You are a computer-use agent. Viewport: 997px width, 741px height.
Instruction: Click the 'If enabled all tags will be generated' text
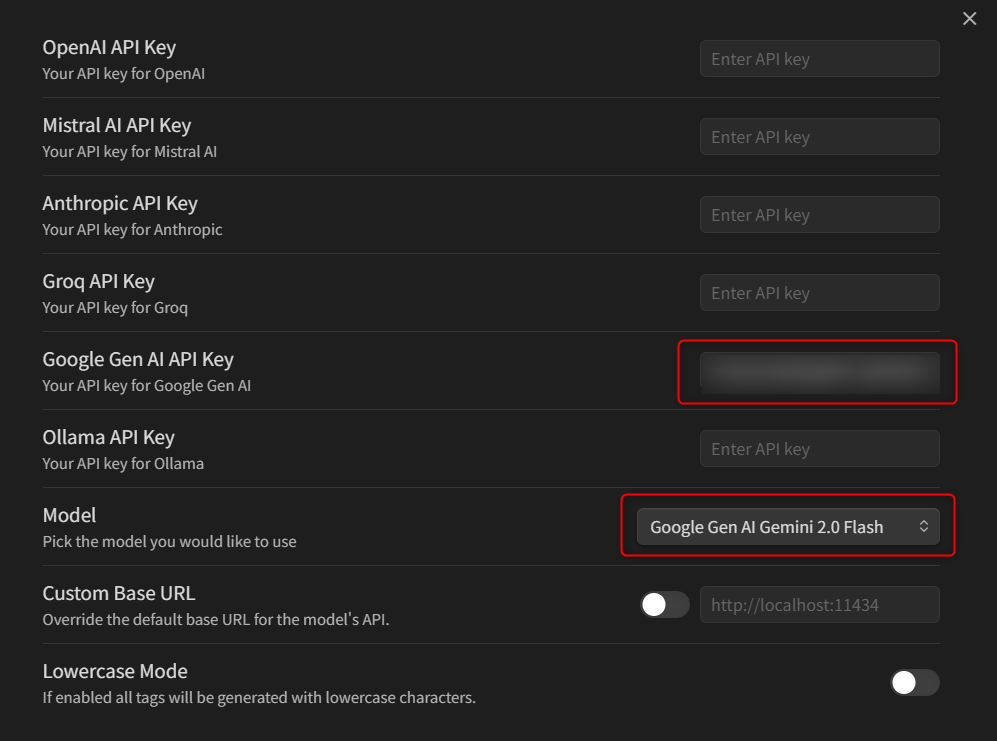pos(259,698)
